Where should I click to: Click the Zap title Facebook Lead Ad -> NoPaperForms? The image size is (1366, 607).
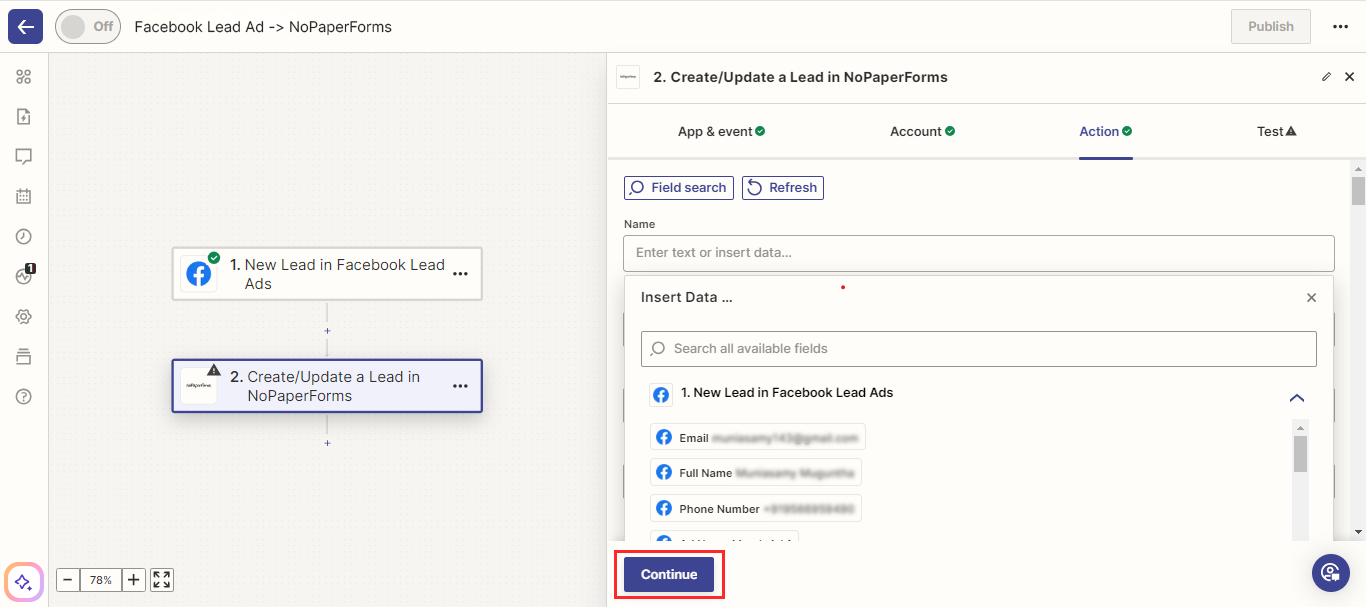pos(263,27)
